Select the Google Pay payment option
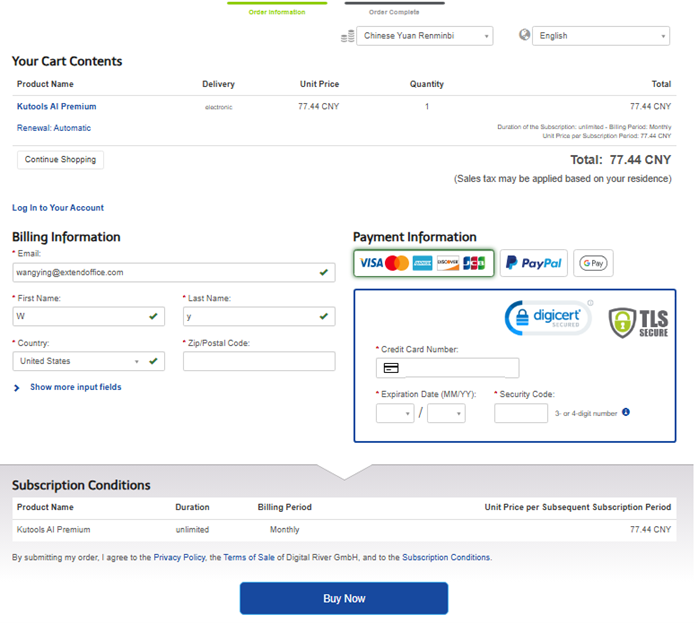The image size is (698, 623). (x=593, y=263)
